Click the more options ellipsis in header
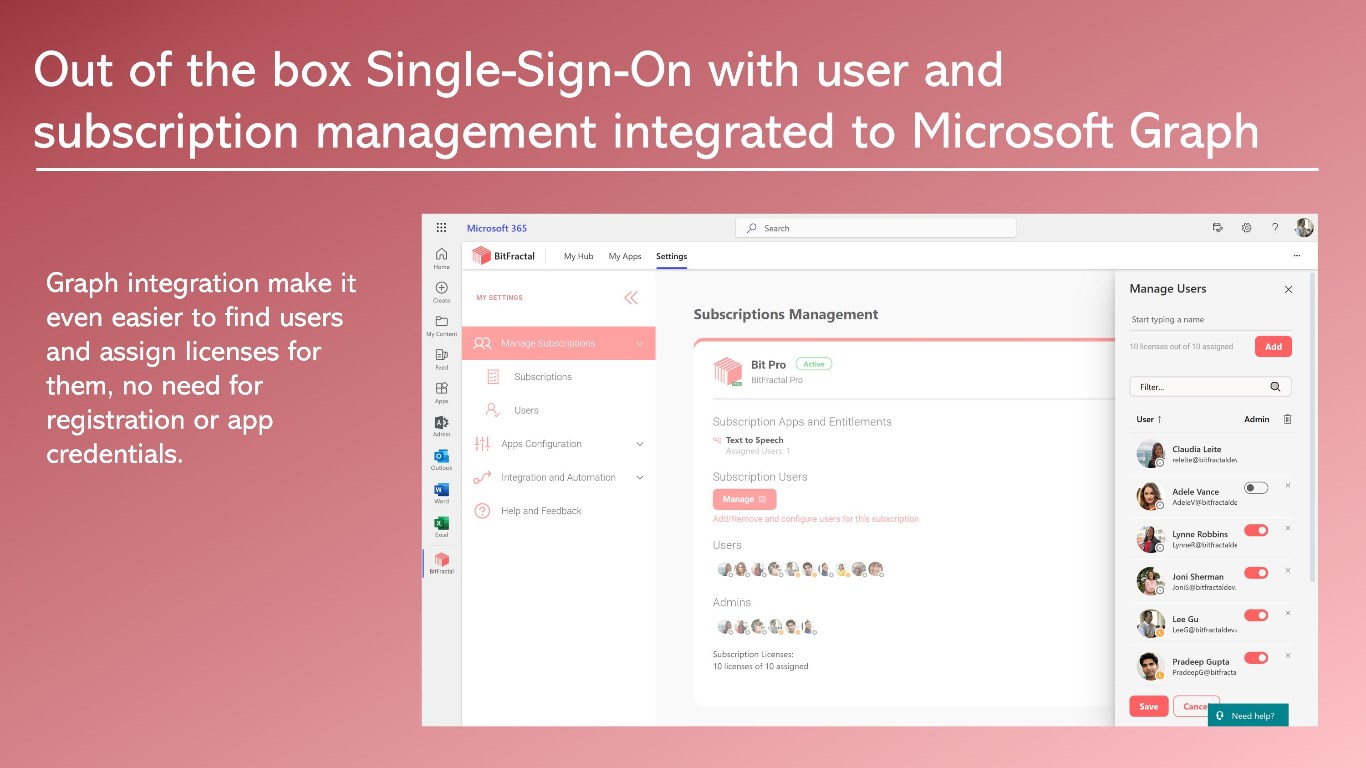 tap(1297, 256)
